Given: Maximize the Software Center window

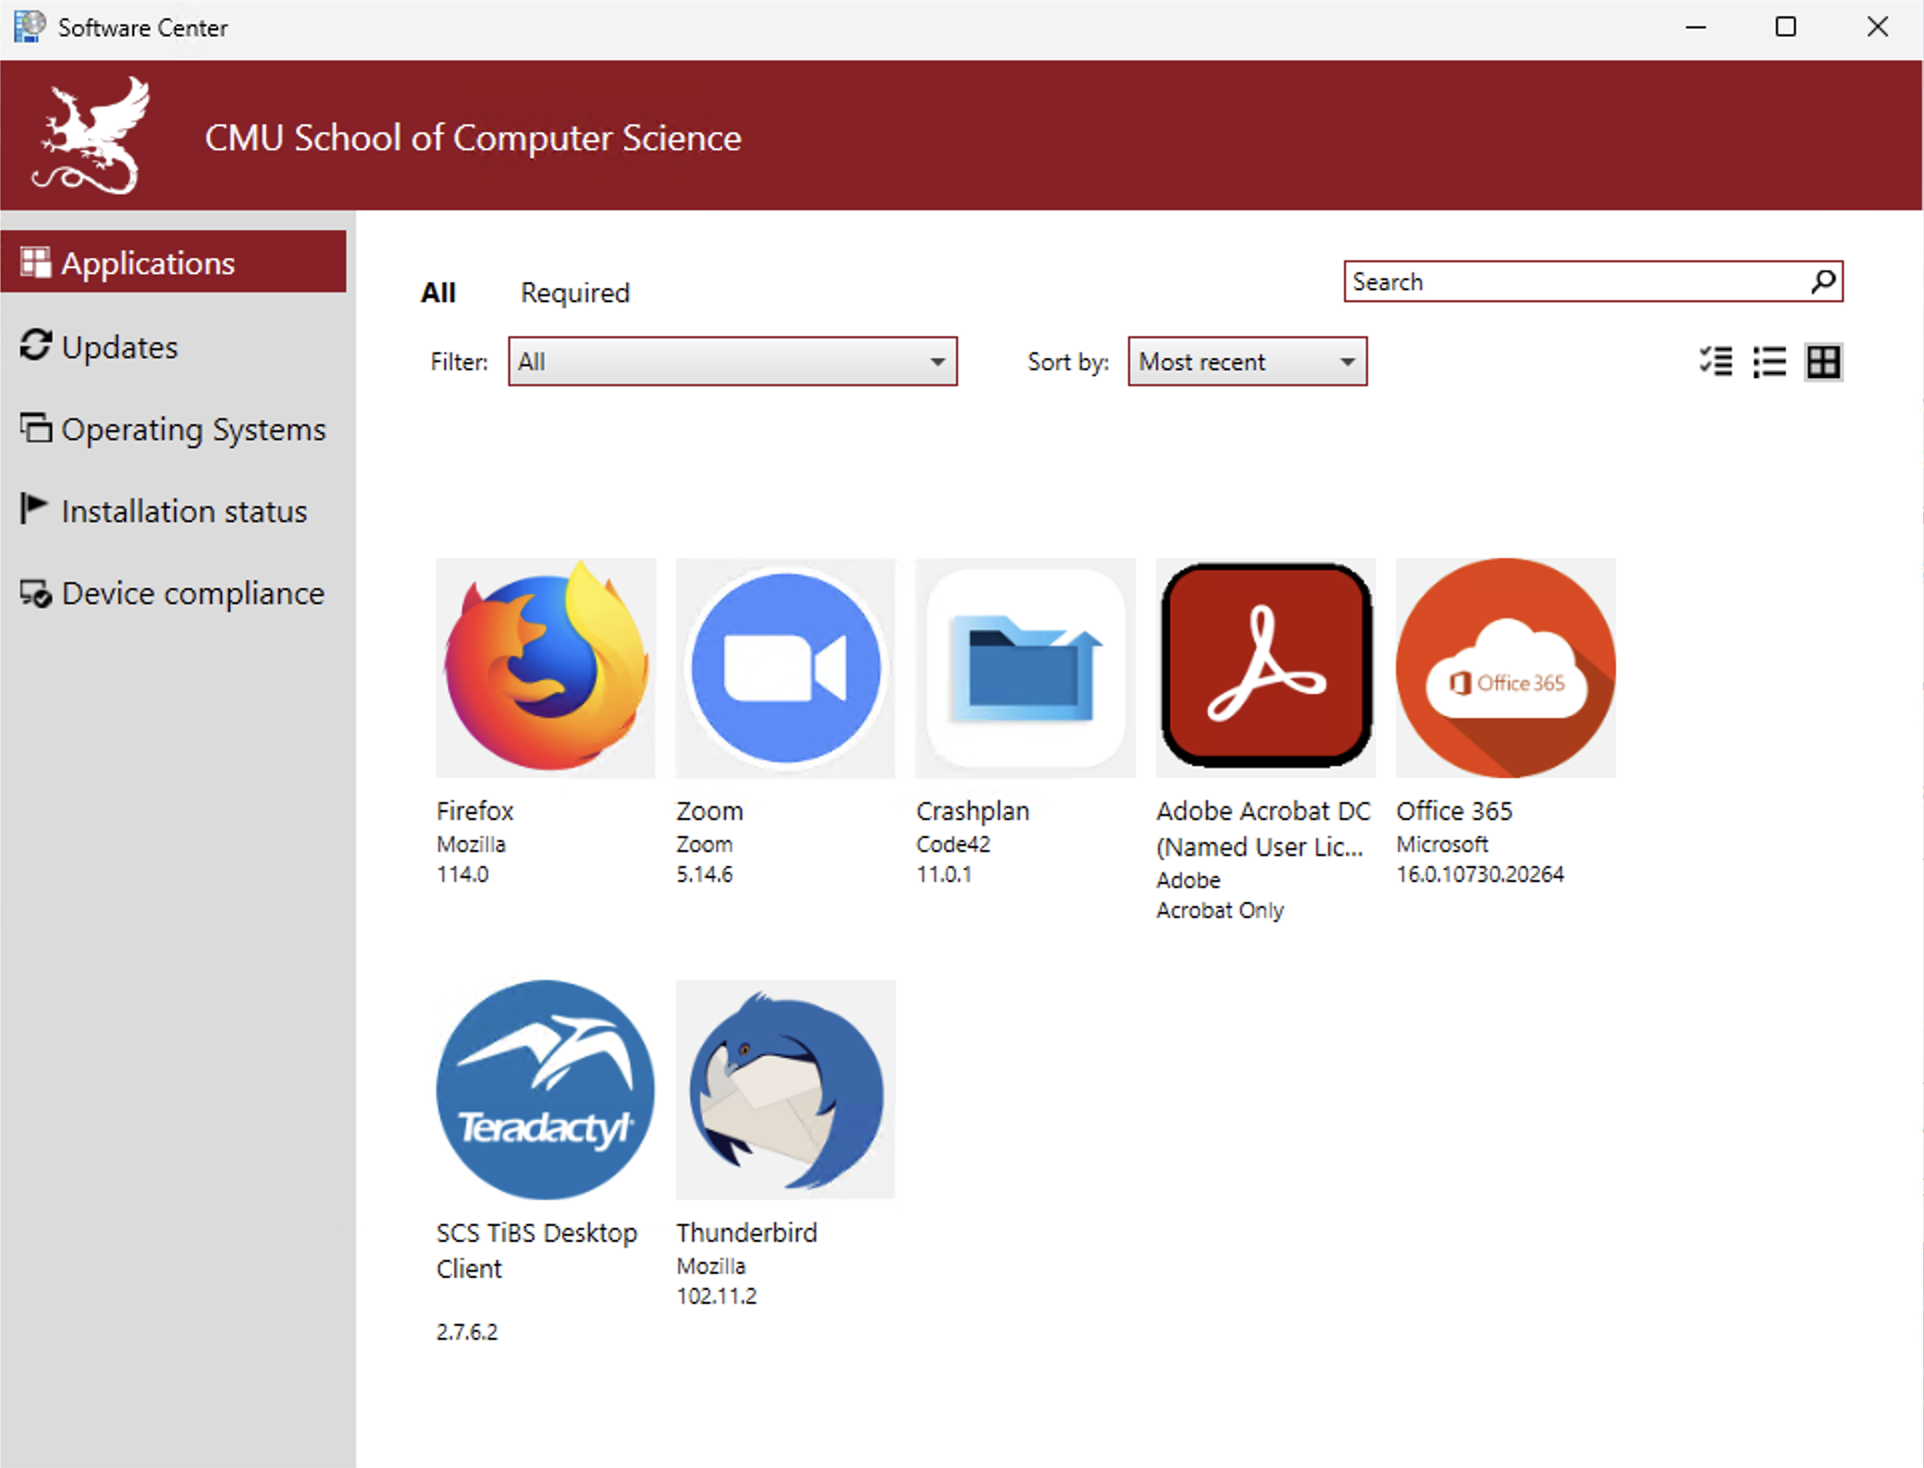Looking at the screenshot, I should coord(1786,27).
